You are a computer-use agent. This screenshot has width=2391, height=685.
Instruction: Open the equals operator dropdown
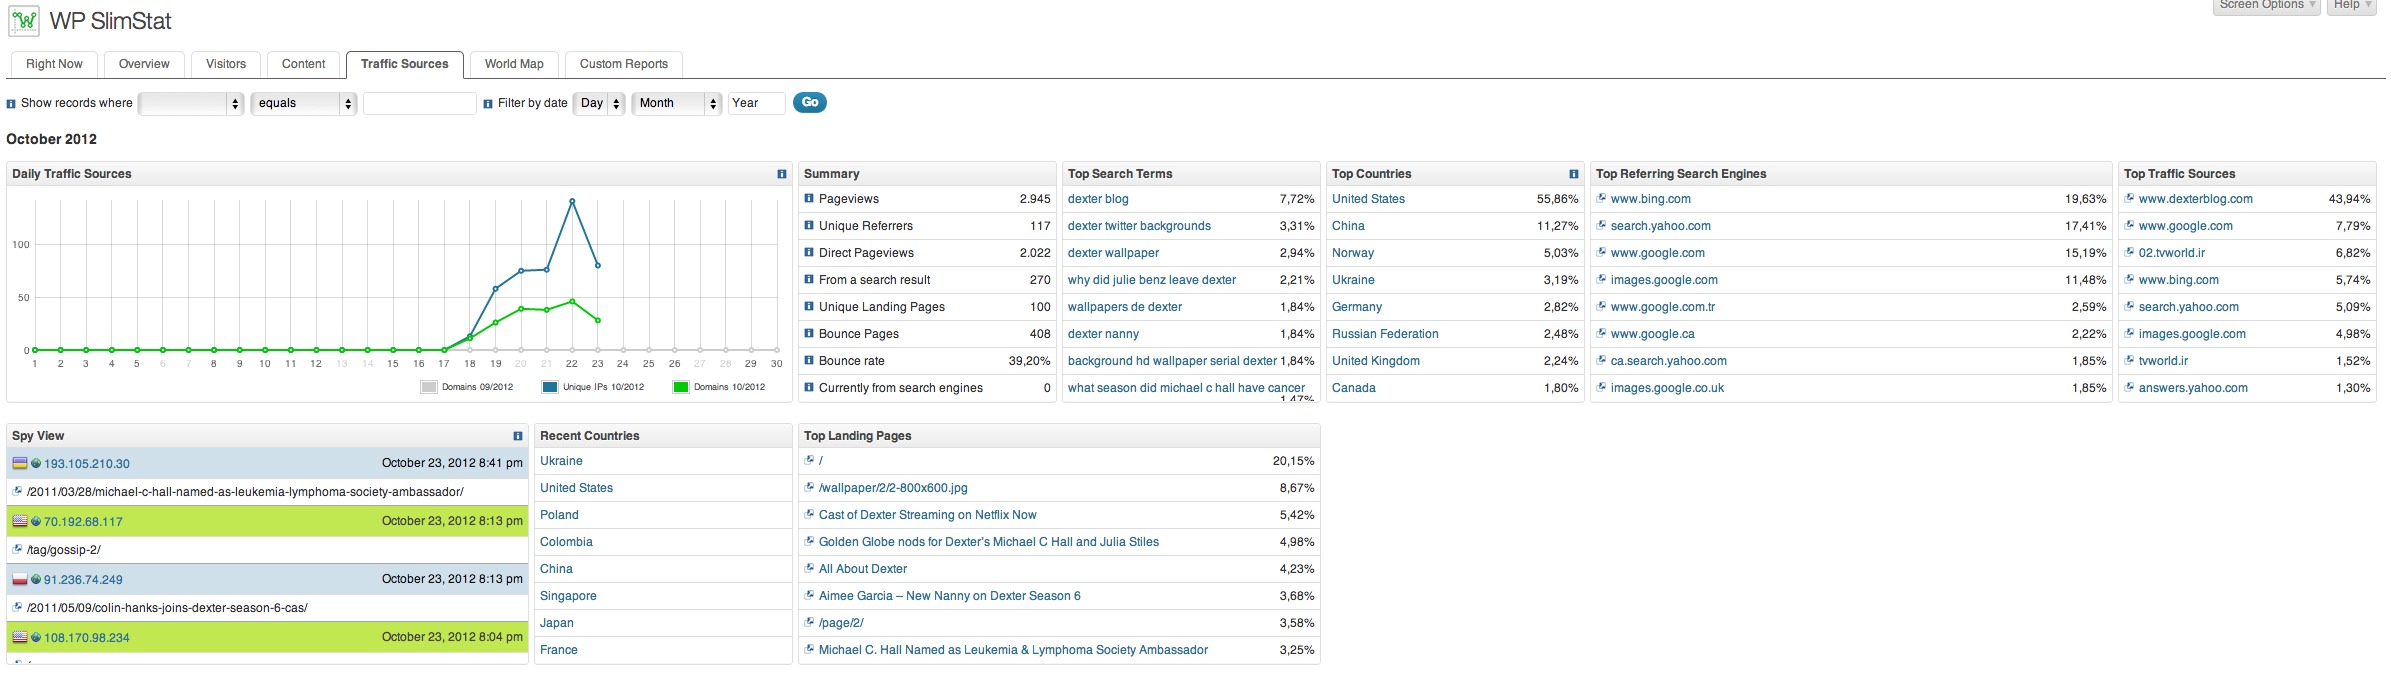304,103
